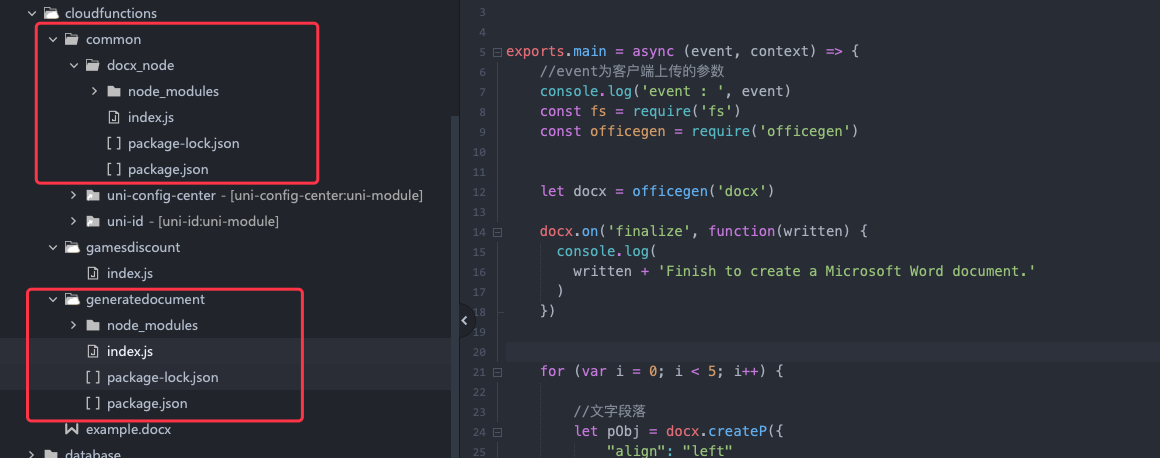This screenshot has width=1160, height=458.
Task: Expand the database folder chevron
Action: coord(32,454)
